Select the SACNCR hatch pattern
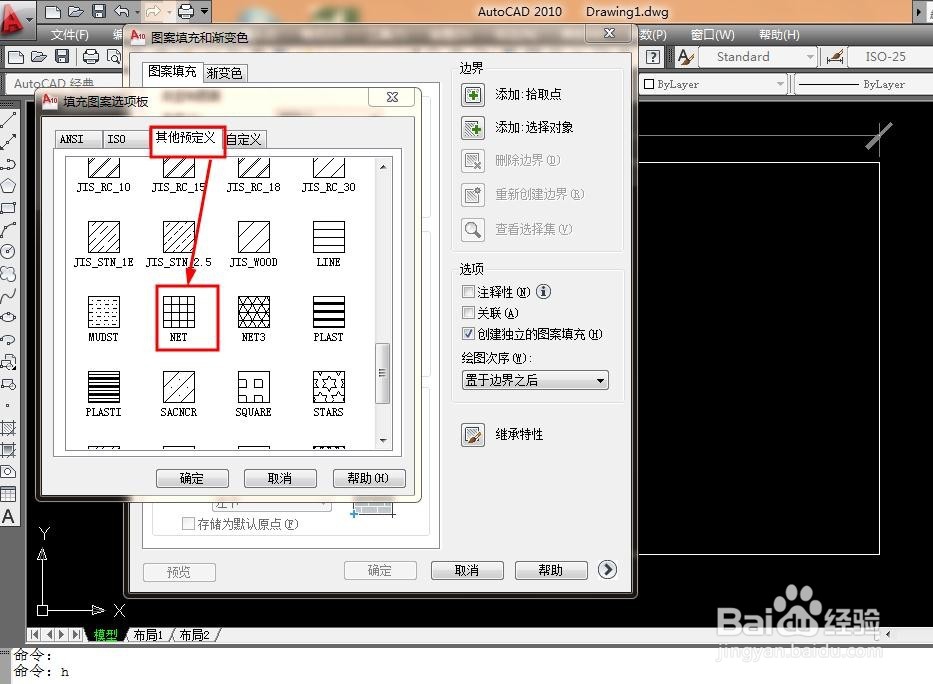 coord(179,387)
